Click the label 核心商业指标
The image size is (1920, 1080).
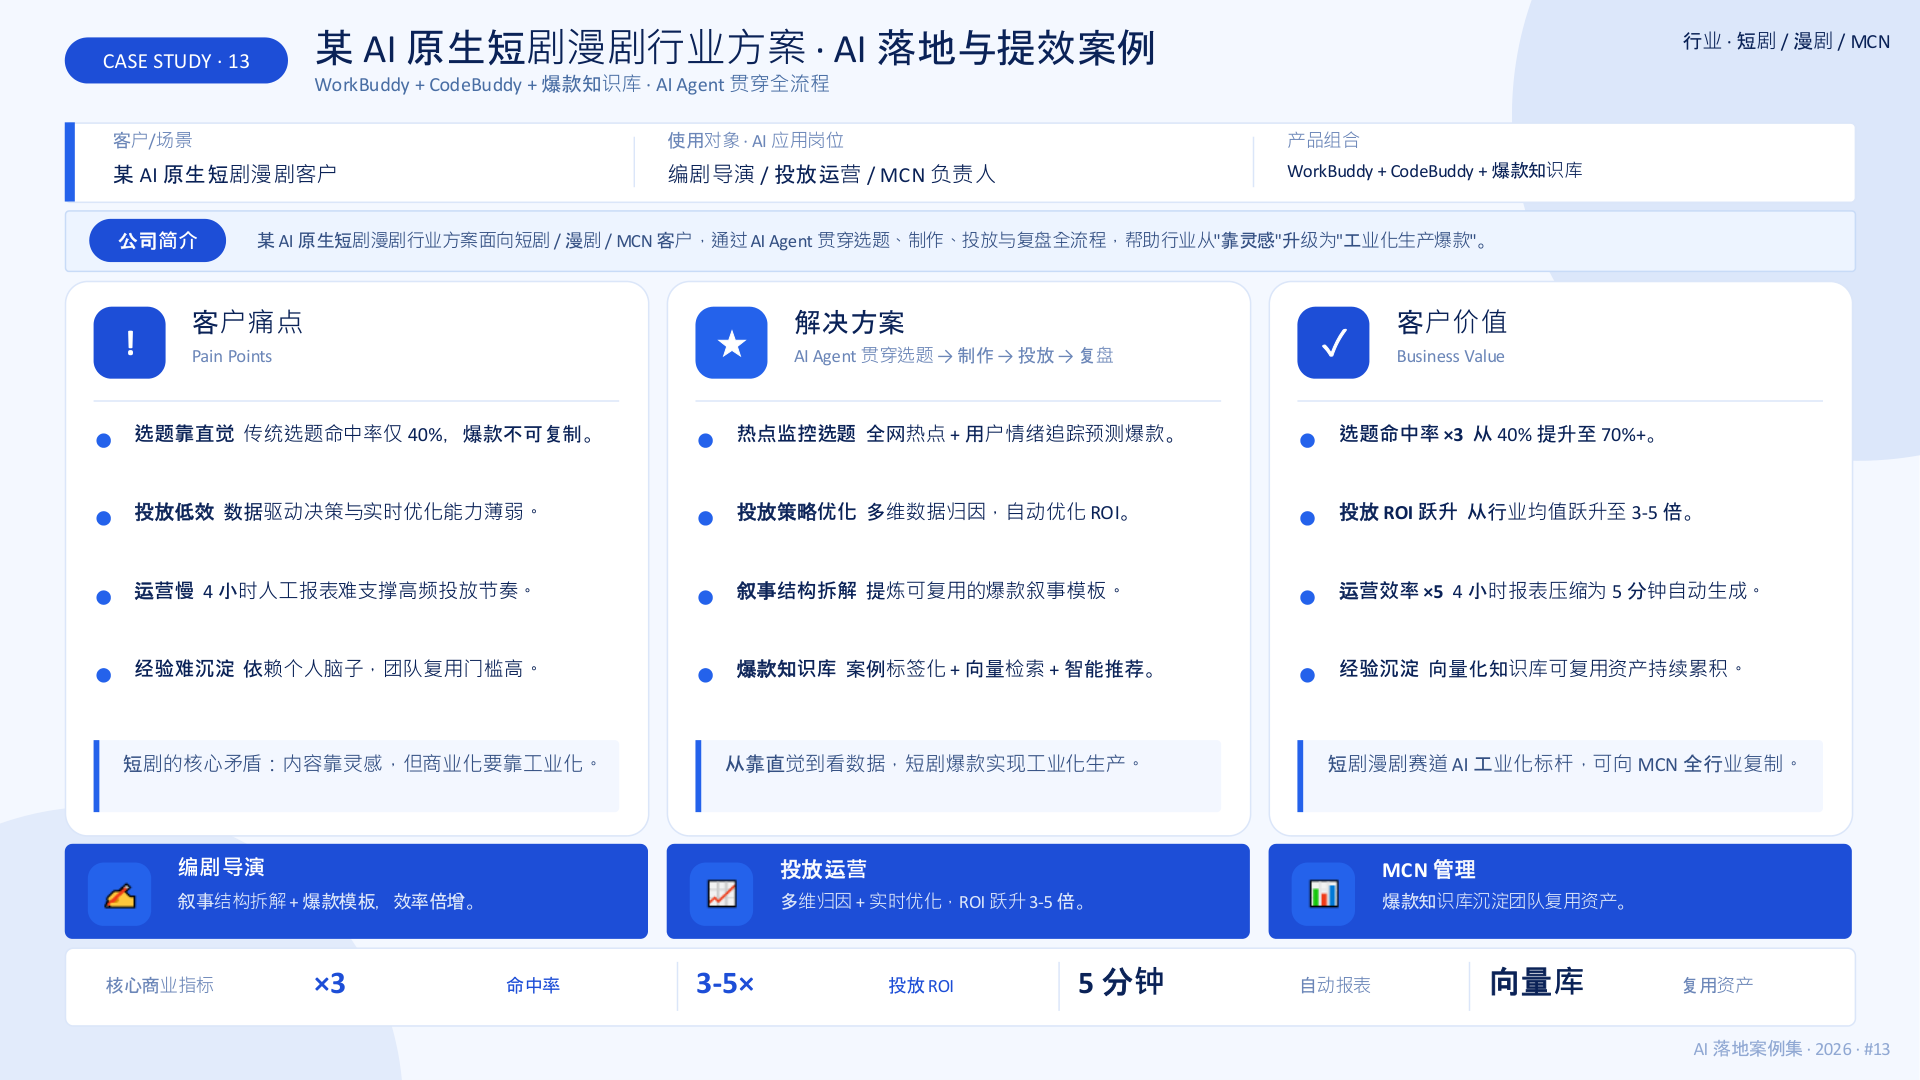coord(160,986)
